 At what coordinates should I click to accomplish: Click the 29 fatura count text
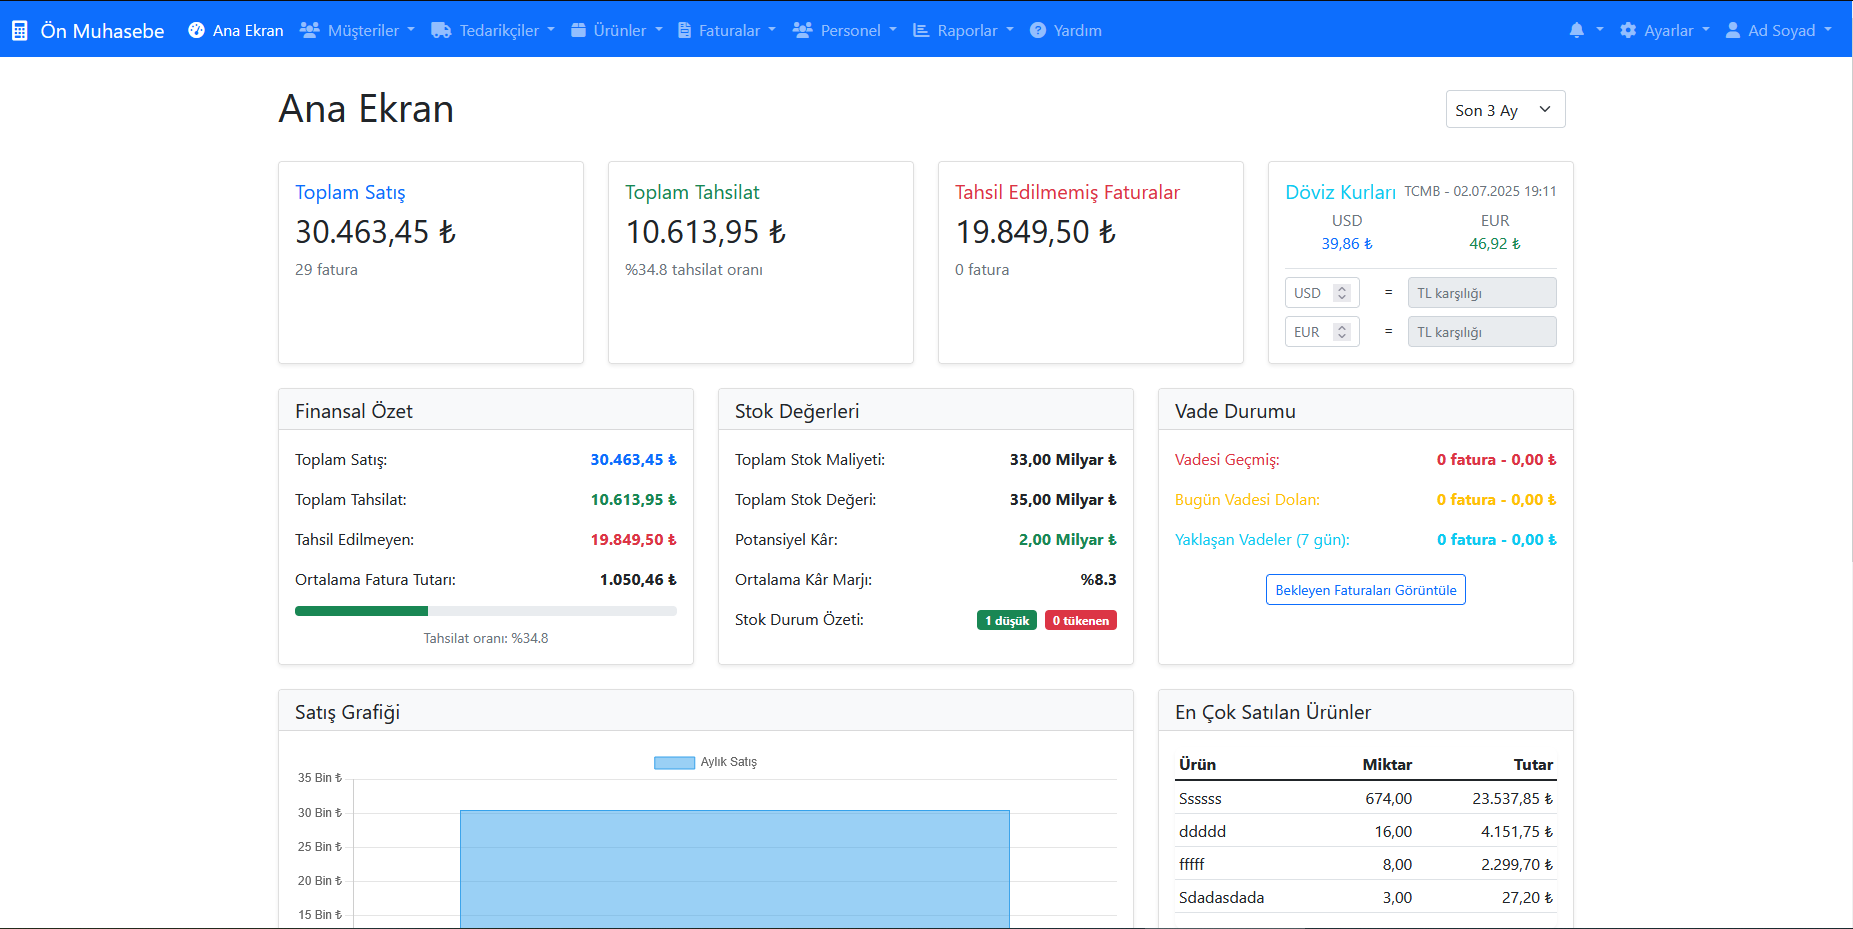click(326, 270)
